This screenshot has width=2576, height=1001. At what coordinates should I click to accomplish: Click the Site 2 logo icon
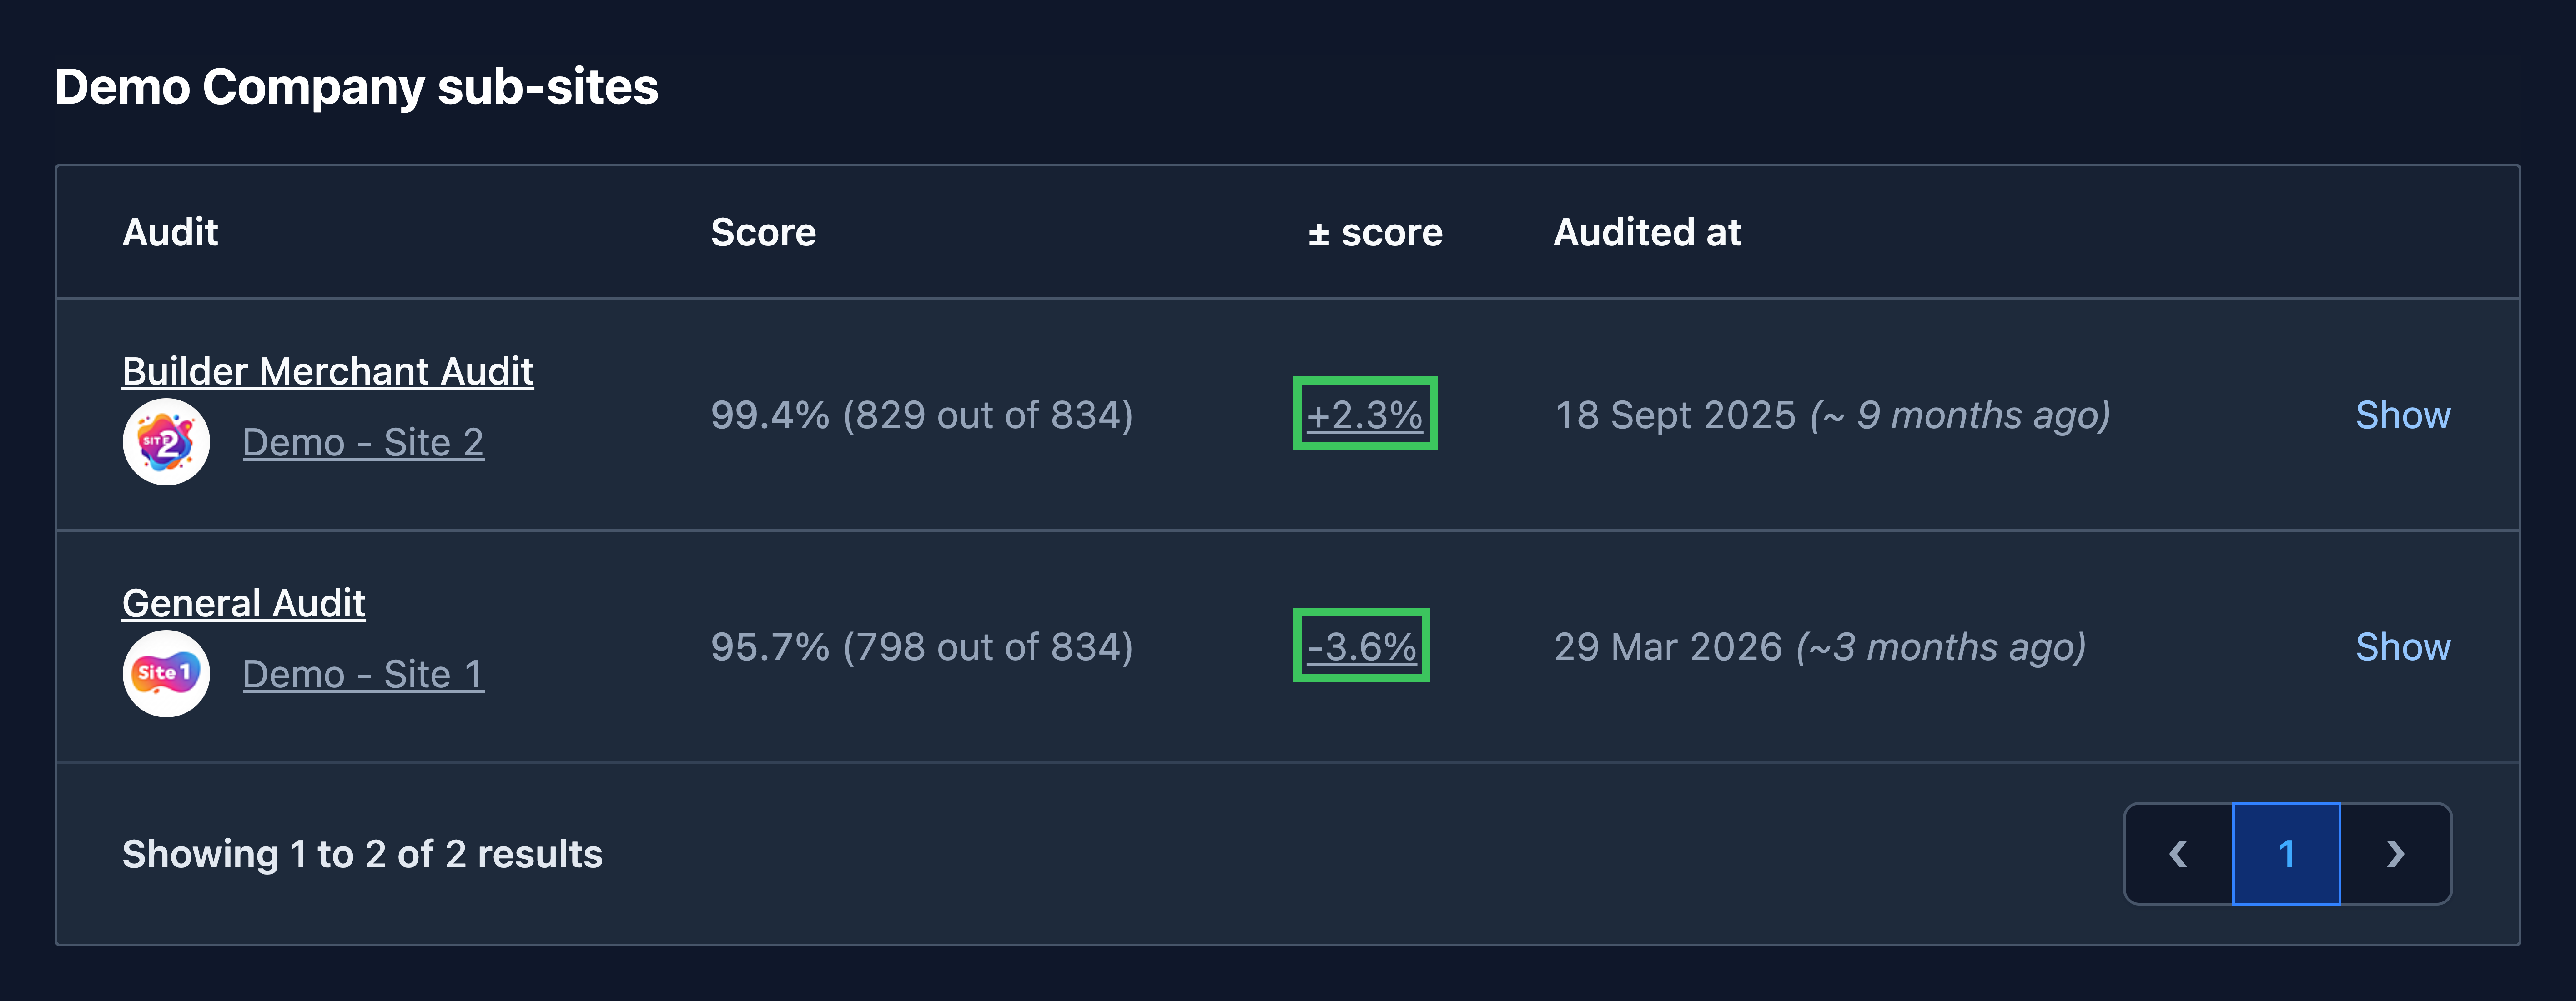[x=166, y=442]
